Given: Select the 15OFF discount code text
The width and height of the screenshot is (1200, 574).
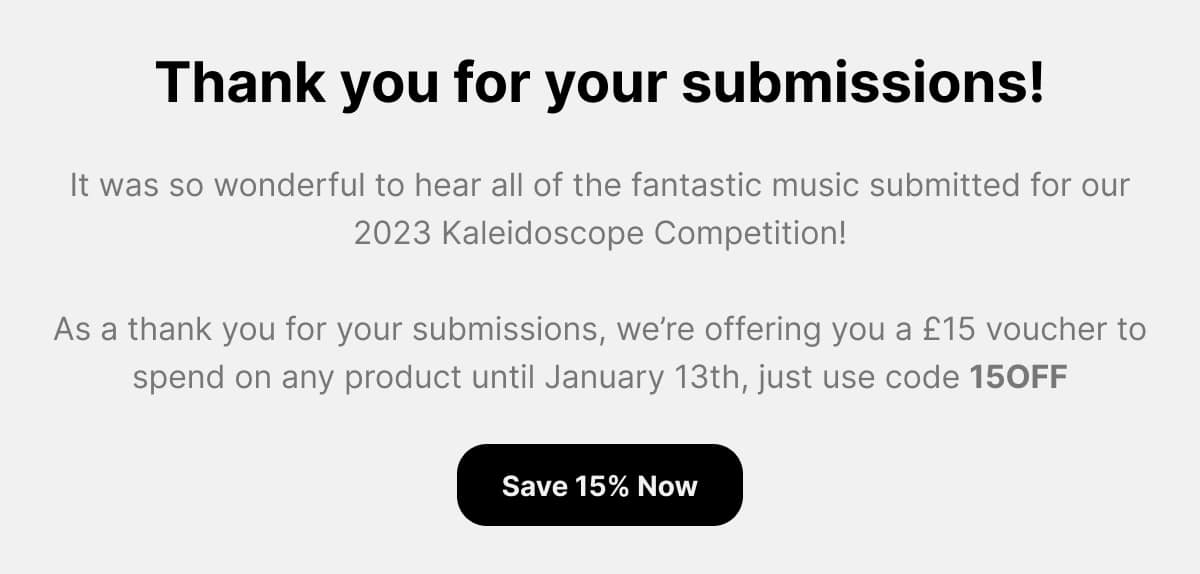Looking at the screenshot, I should pos(1019,379).
